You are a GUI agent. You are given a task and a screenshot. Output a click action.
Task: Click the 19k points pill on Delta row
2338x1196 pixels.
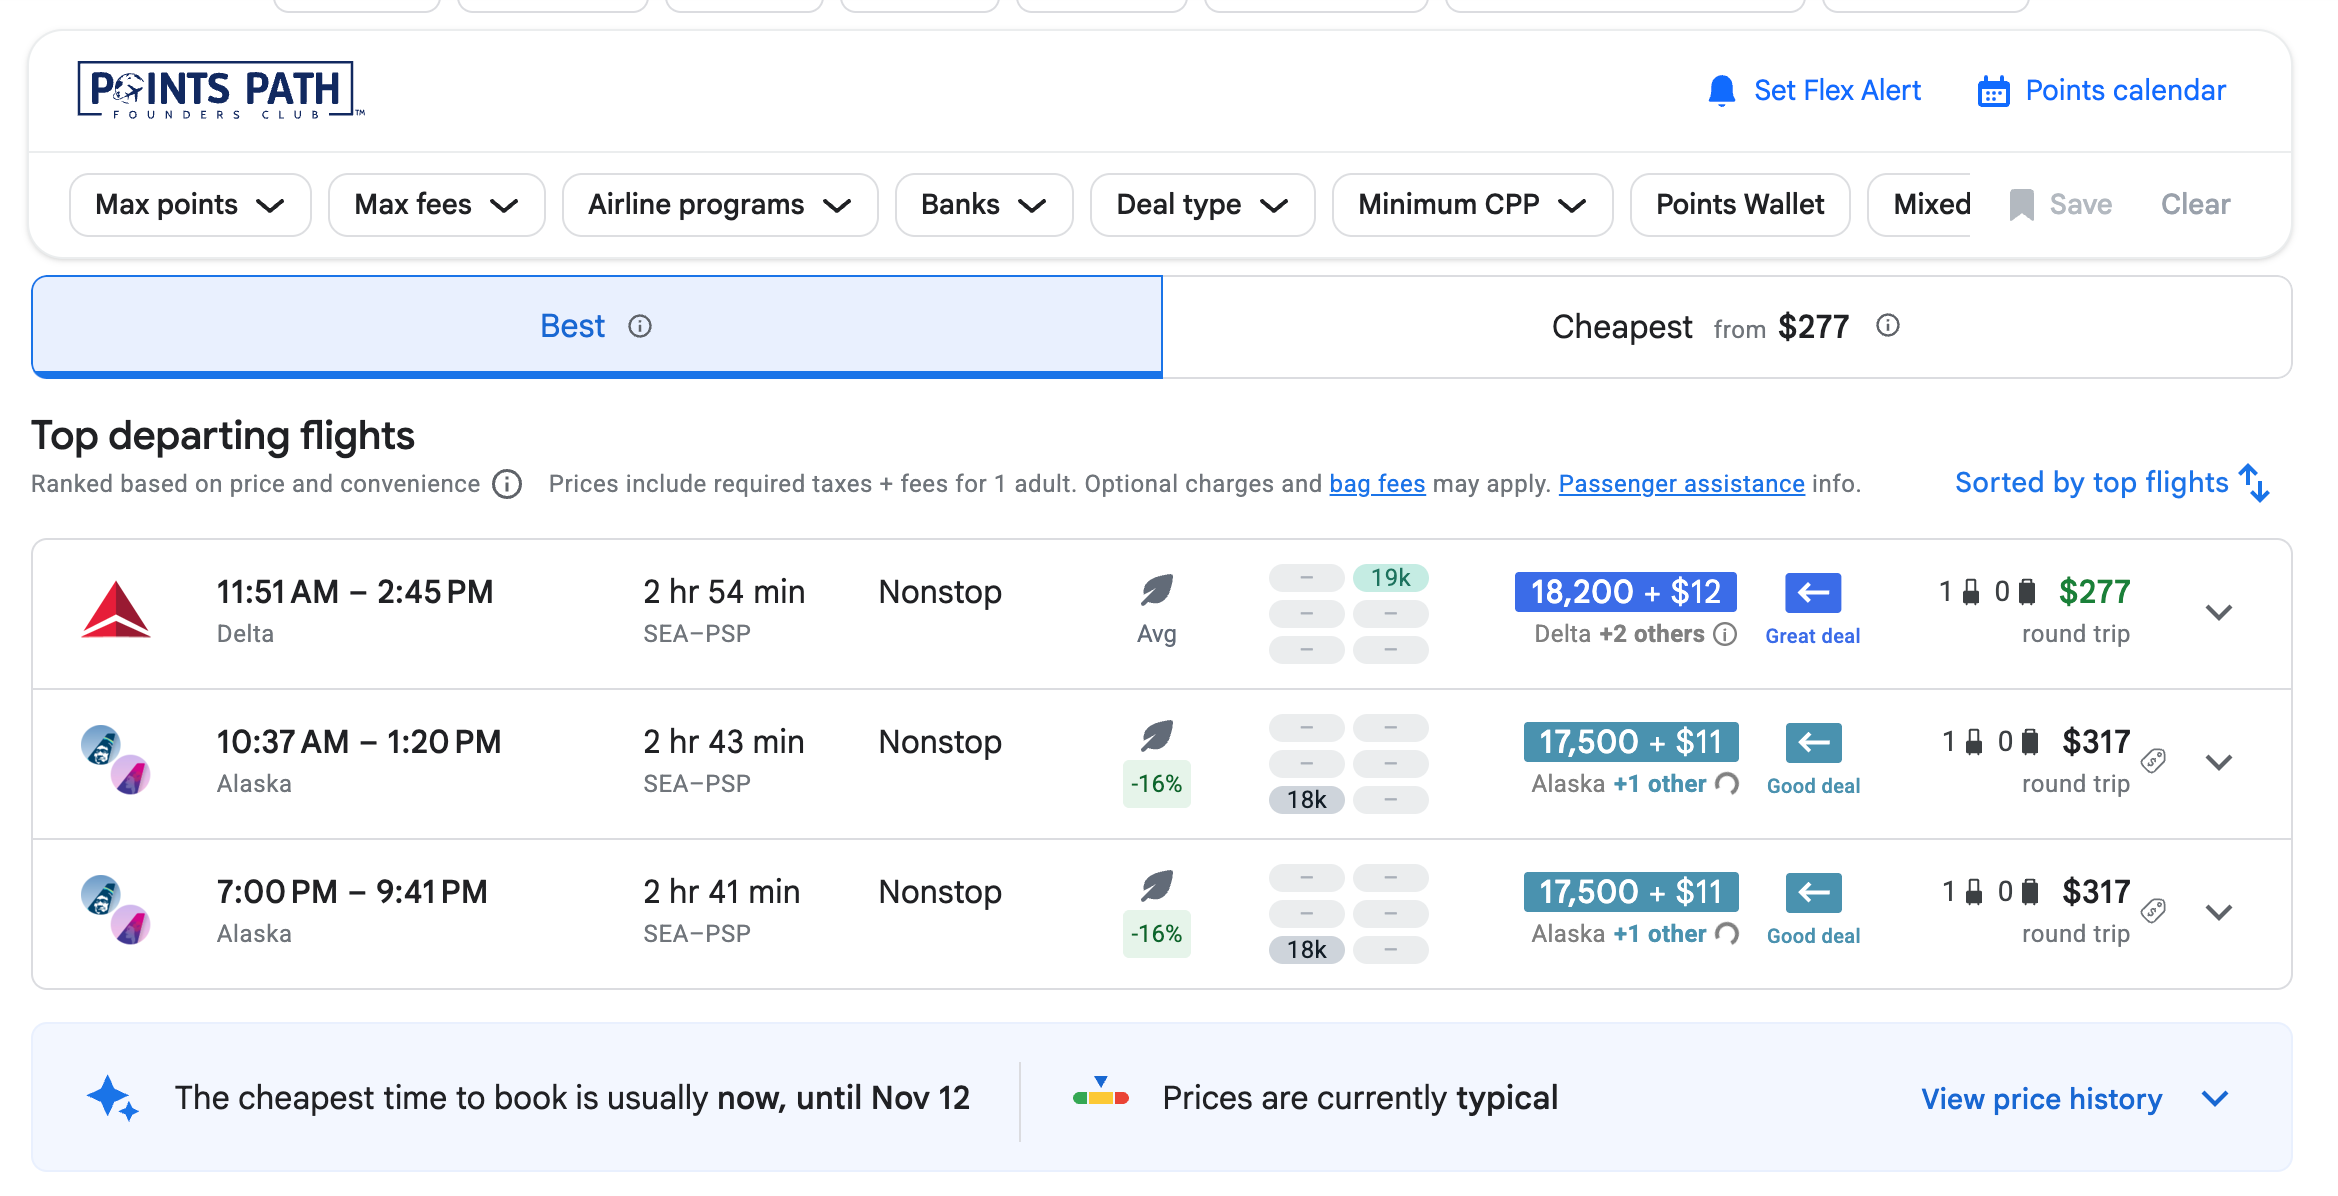click(1390, 578)
